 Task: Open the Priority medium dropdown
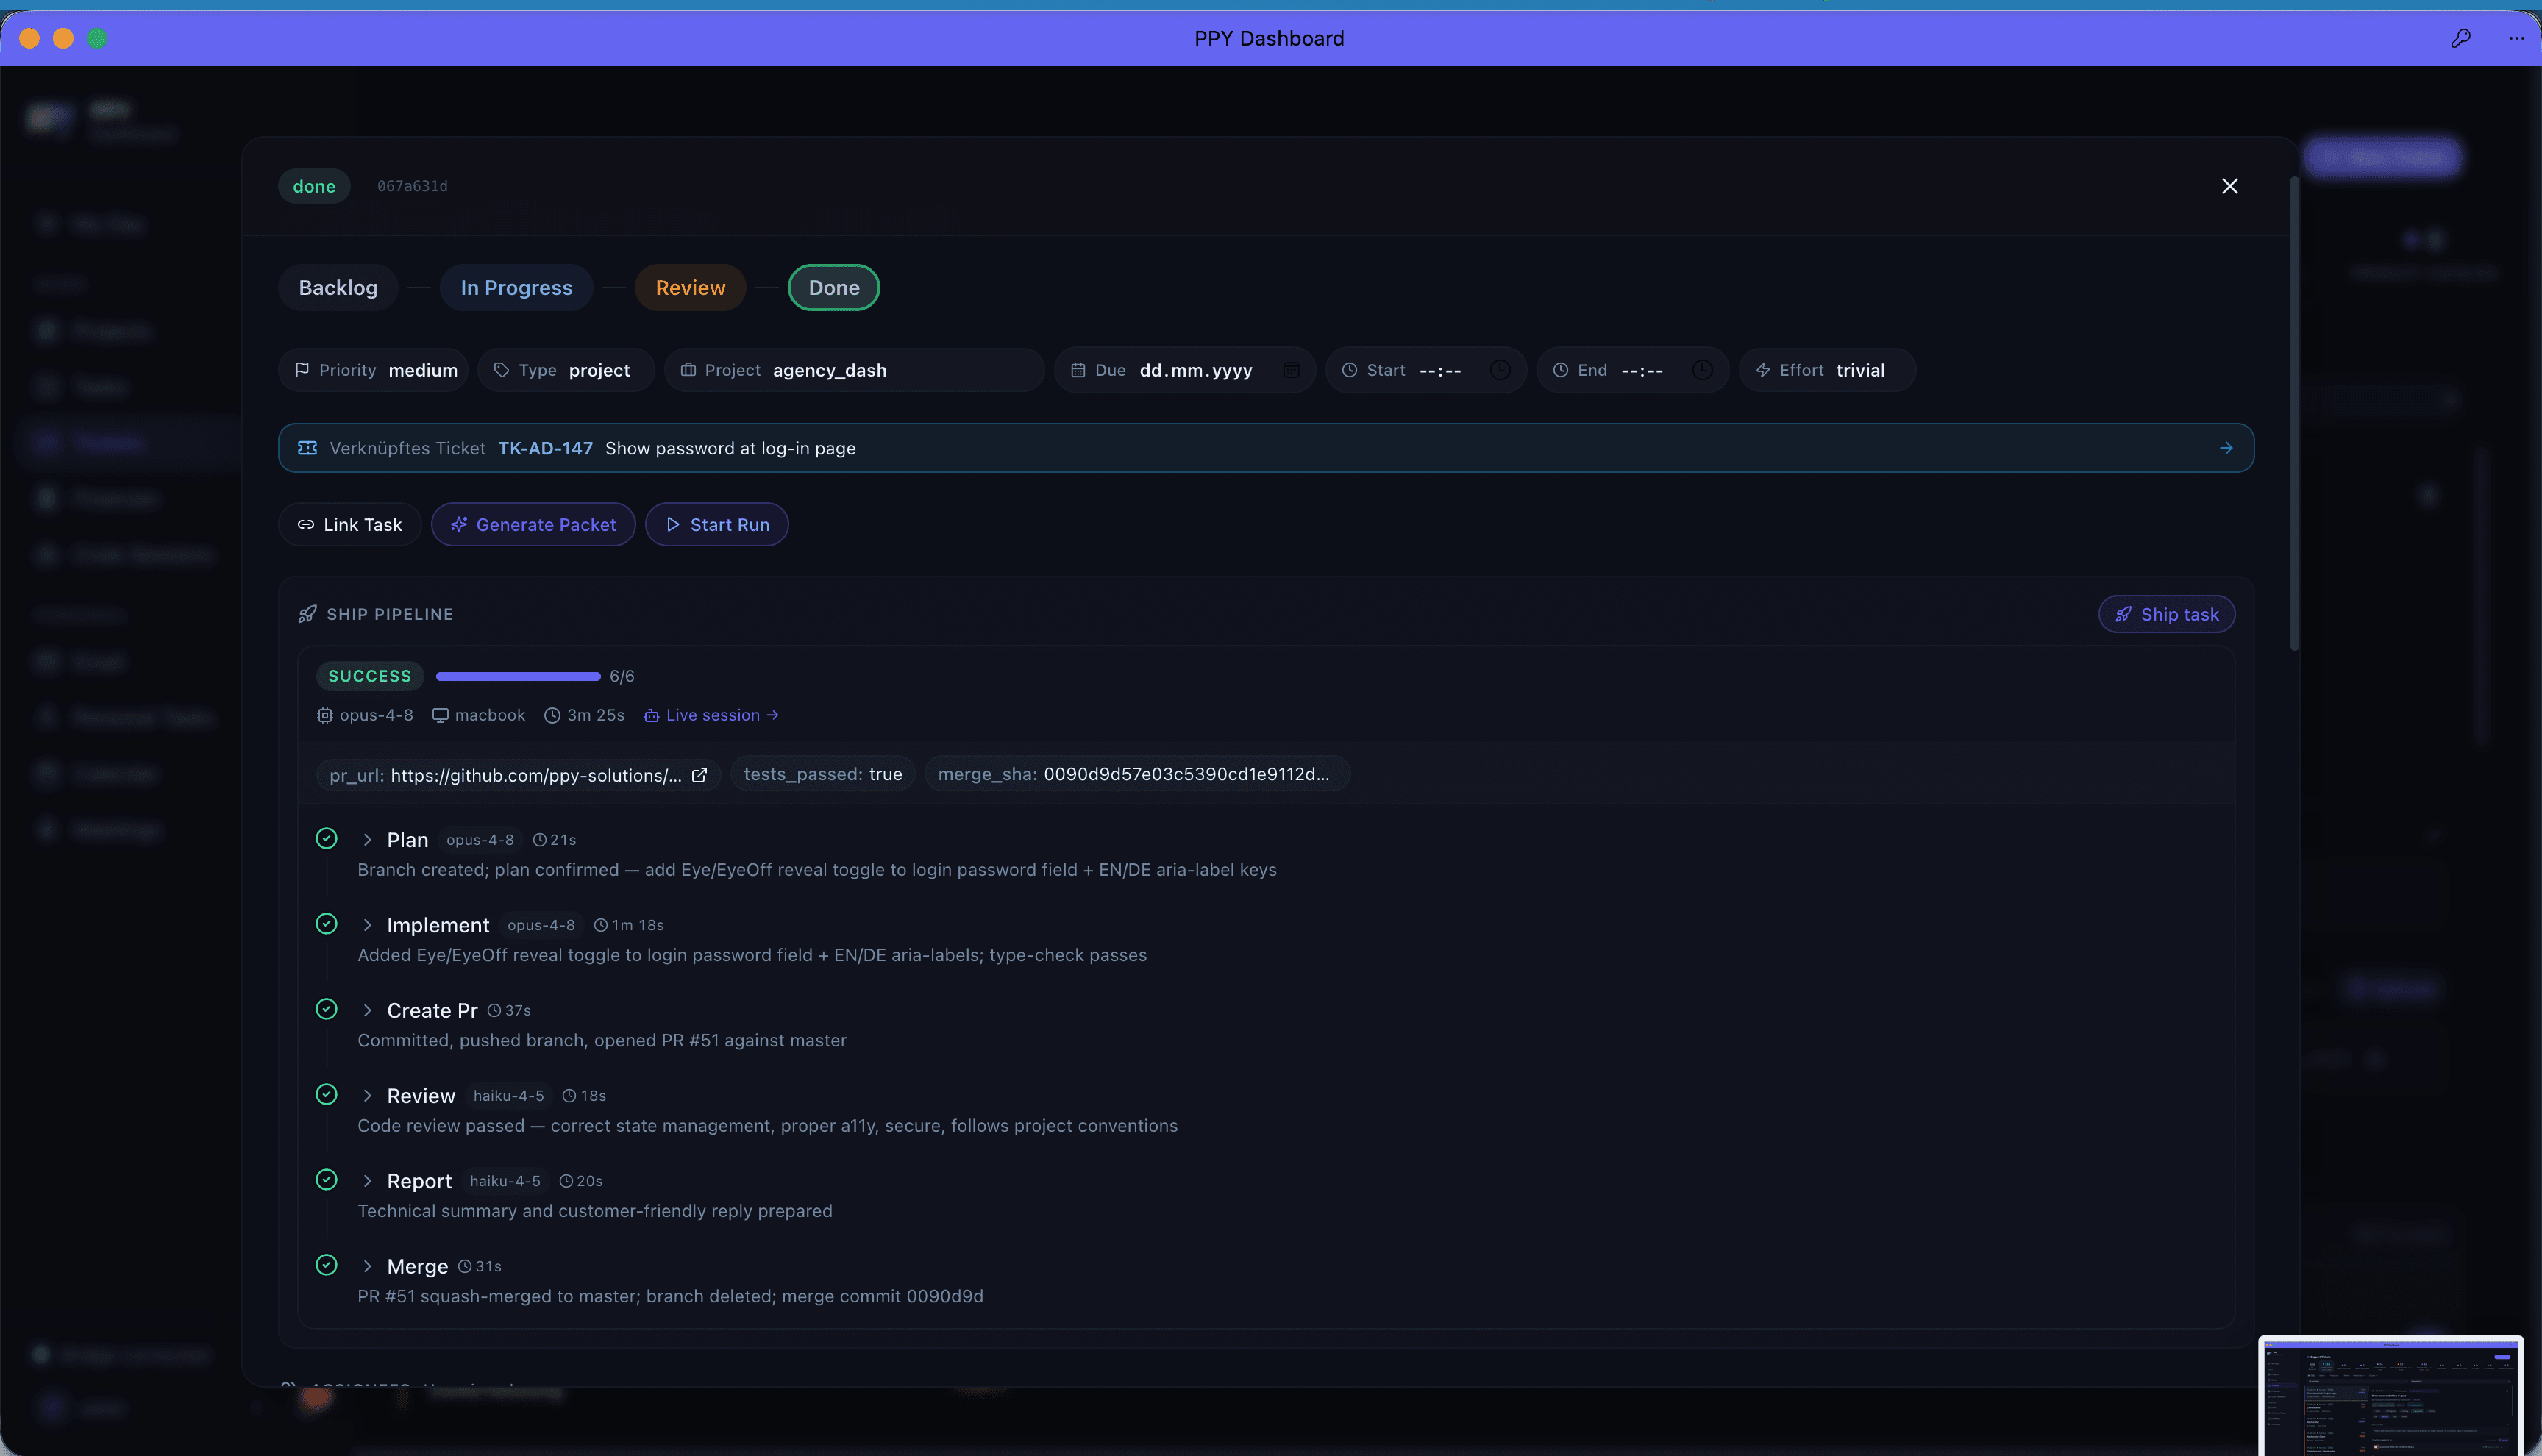coord(374,370)
